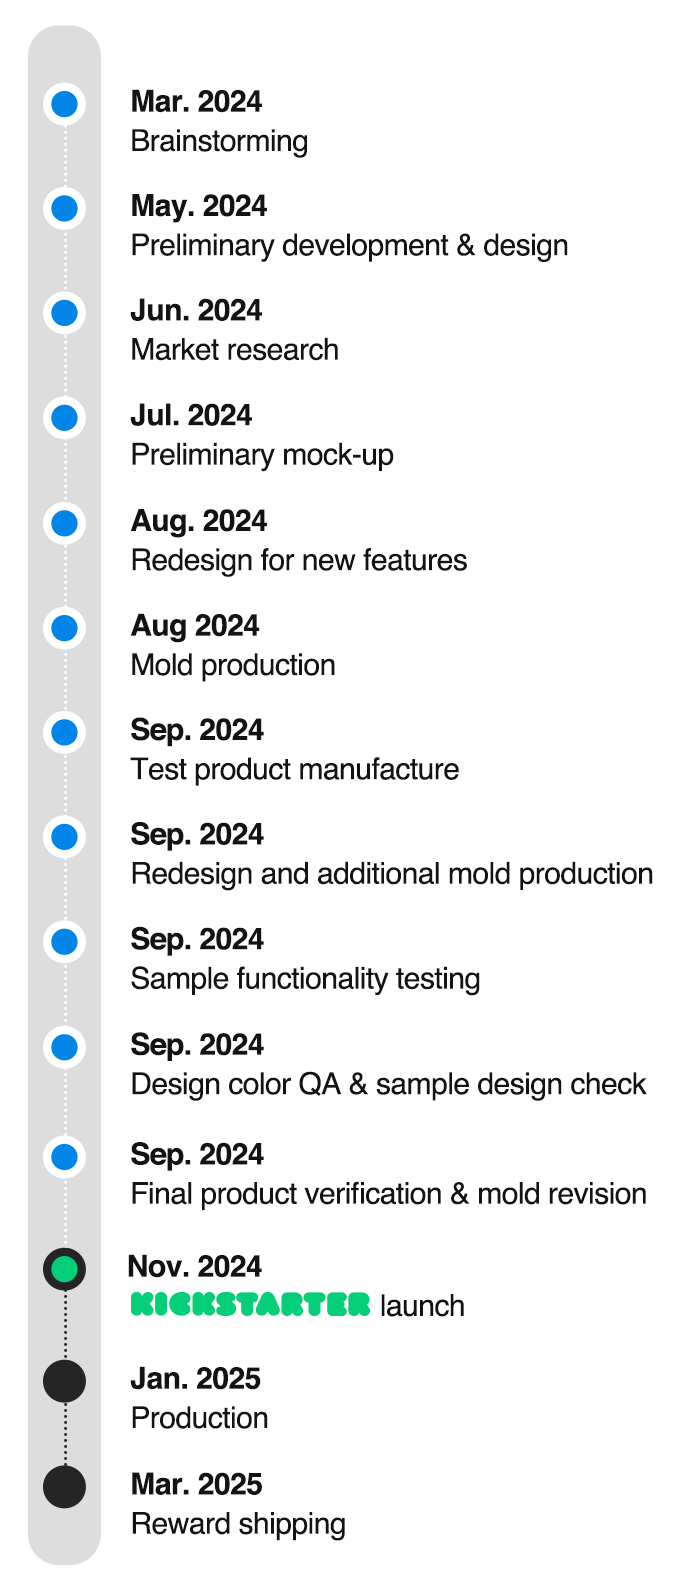Click "Design color QA & sample design check"
Screen dimensions: 680x1590
(388, 1084)
